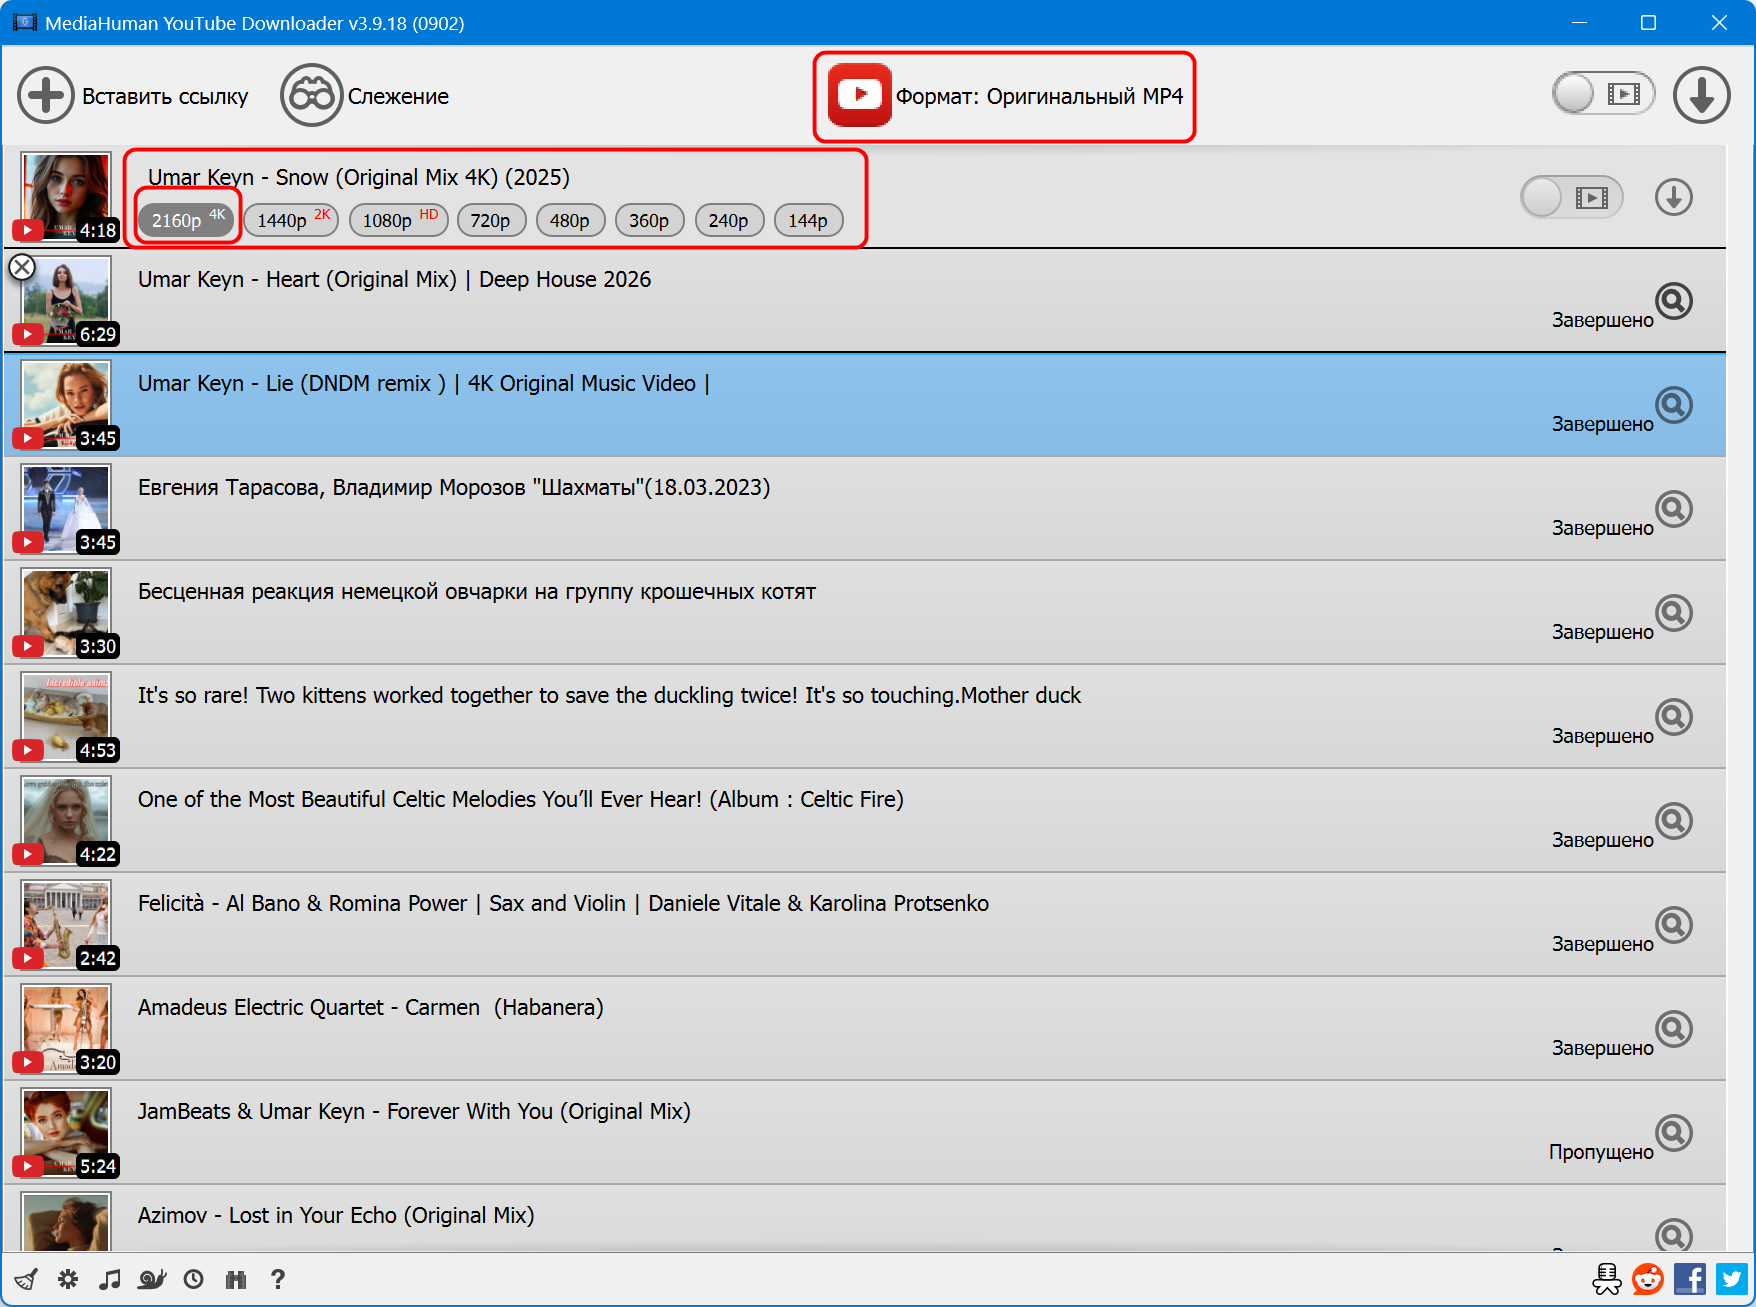The width and height of the screenshot is (1756, 1307).
Task: Click title 'Бесценная реакция немецкой овчарки'
Action: (477, 591)
